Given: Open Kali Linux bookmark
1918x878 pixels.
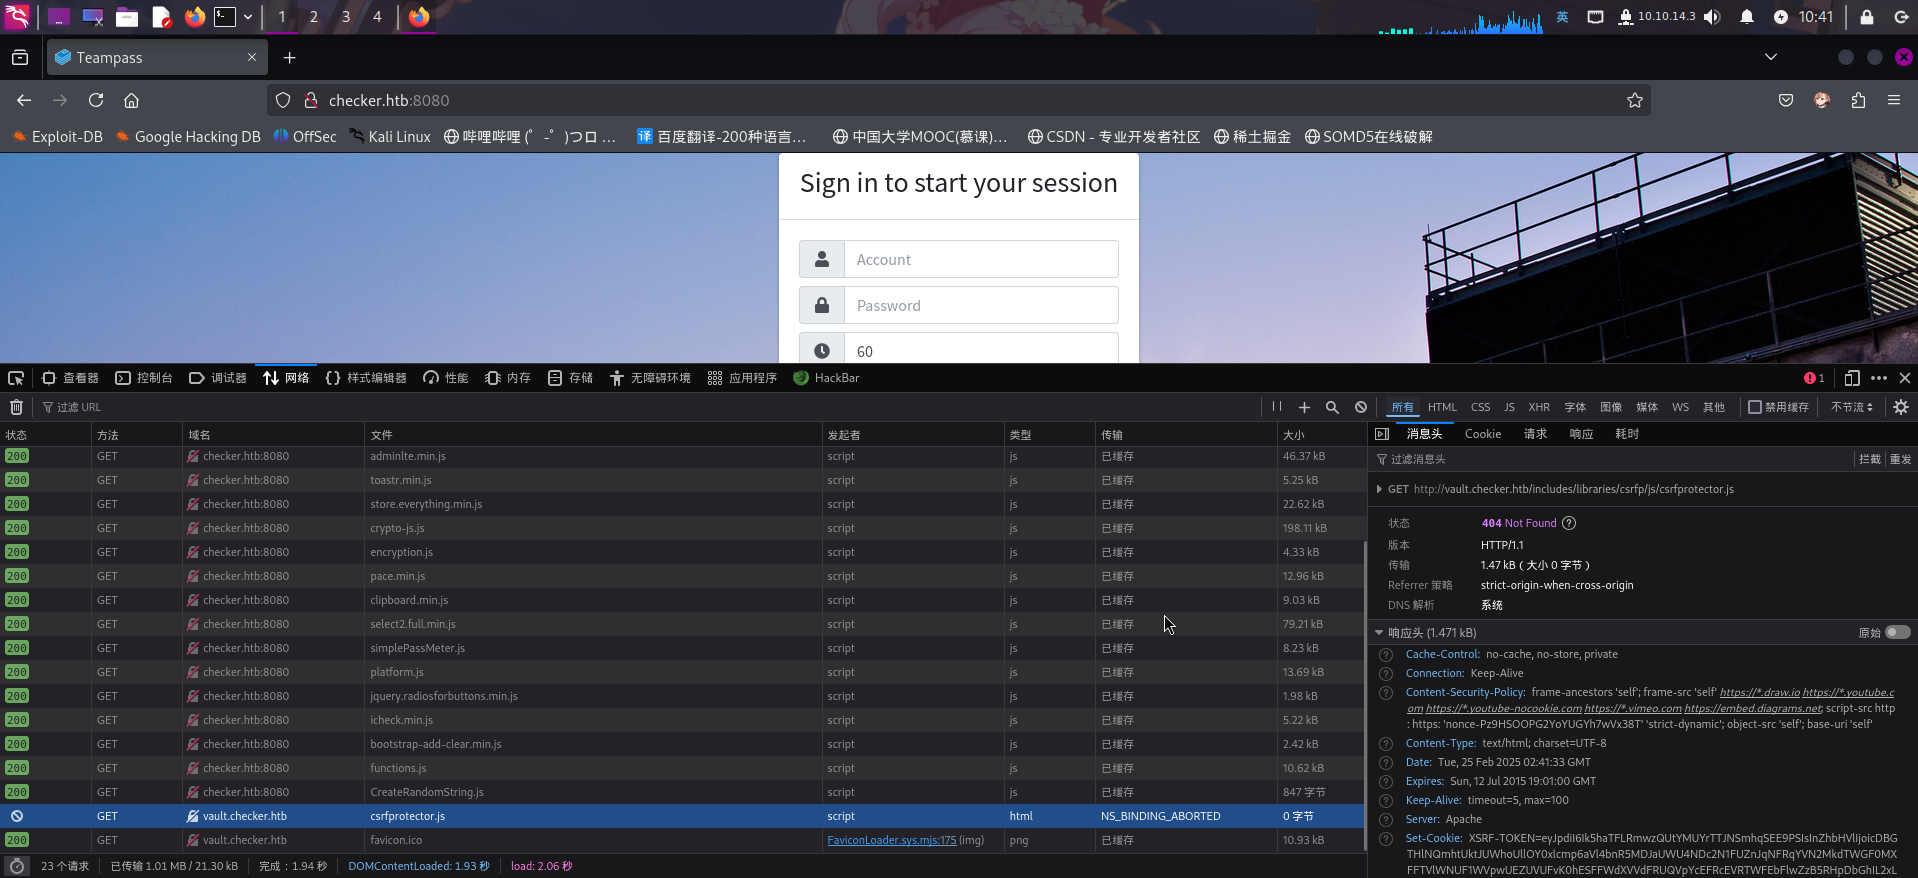Looking at the screenshot, I should [x=390, y=137].
